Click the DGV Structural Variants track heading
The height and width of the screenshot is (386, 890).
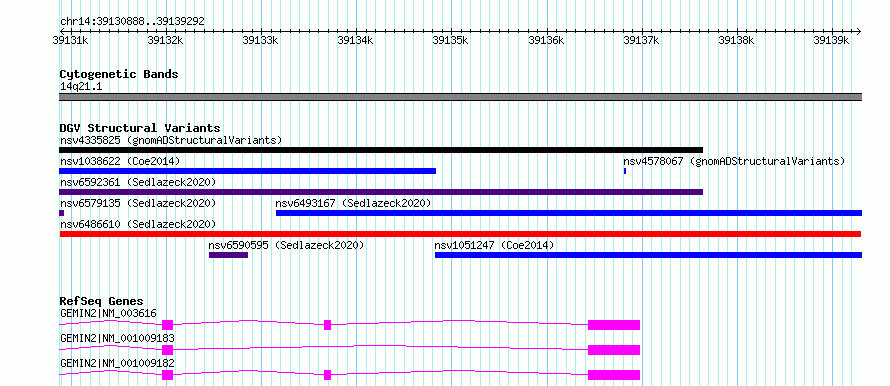tap(140, 128)
